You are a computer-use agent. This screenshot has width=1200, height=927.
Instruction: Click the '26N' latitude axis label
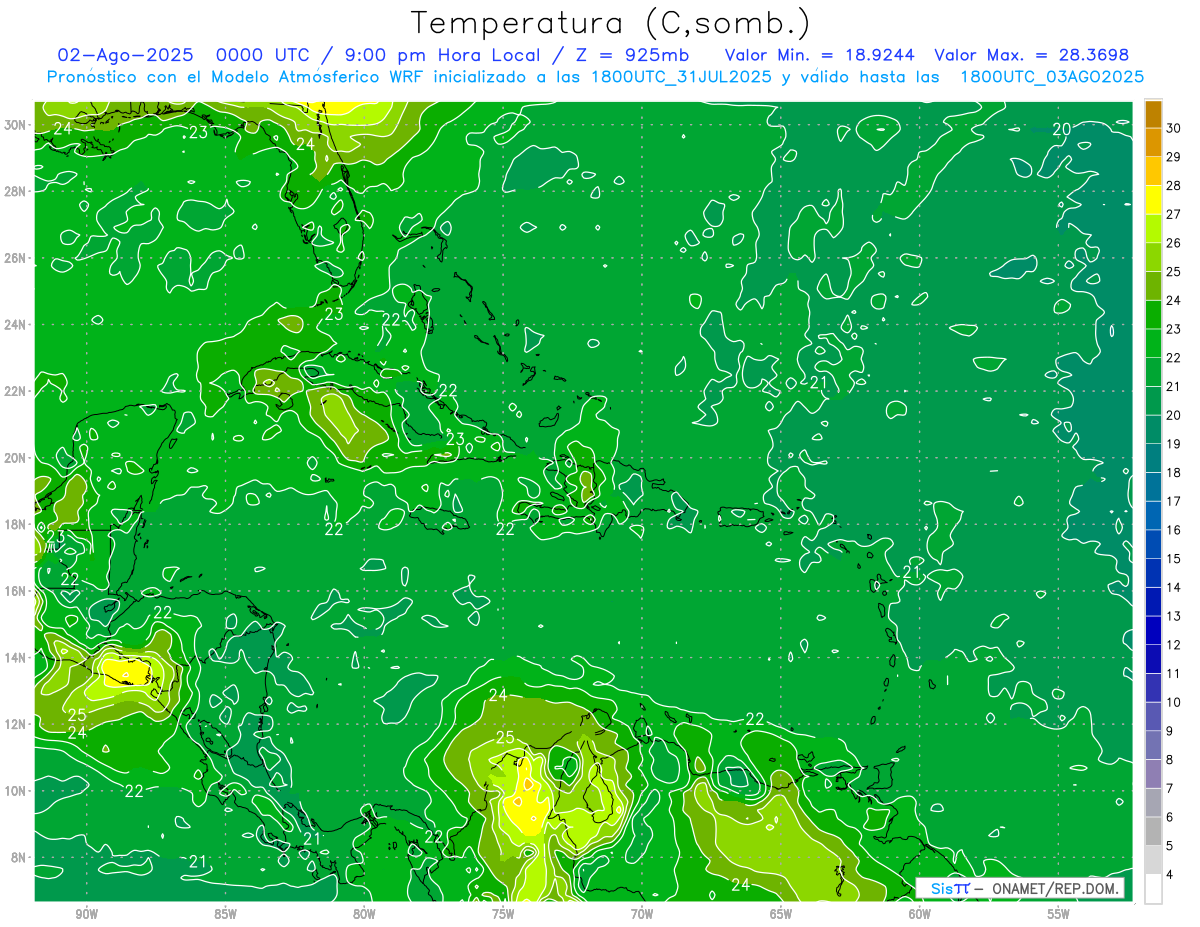(x=17, y=258)
